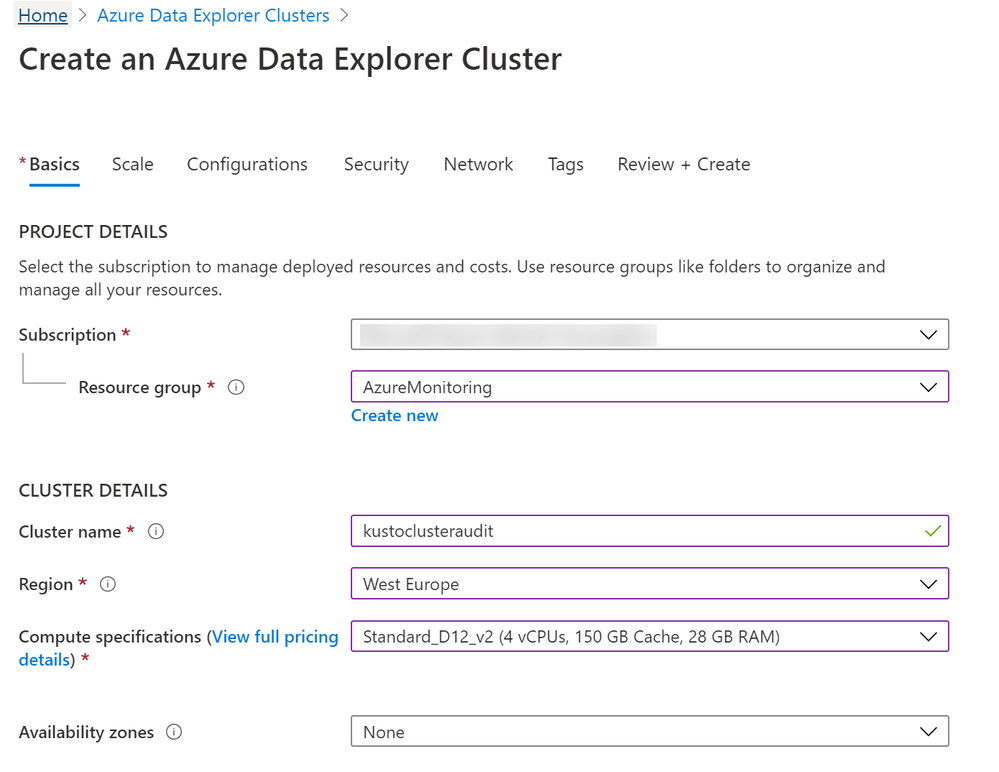Viewport: 999px width, 772px height.
Task: Expand the Subscription dropdown
Action: 650,334
